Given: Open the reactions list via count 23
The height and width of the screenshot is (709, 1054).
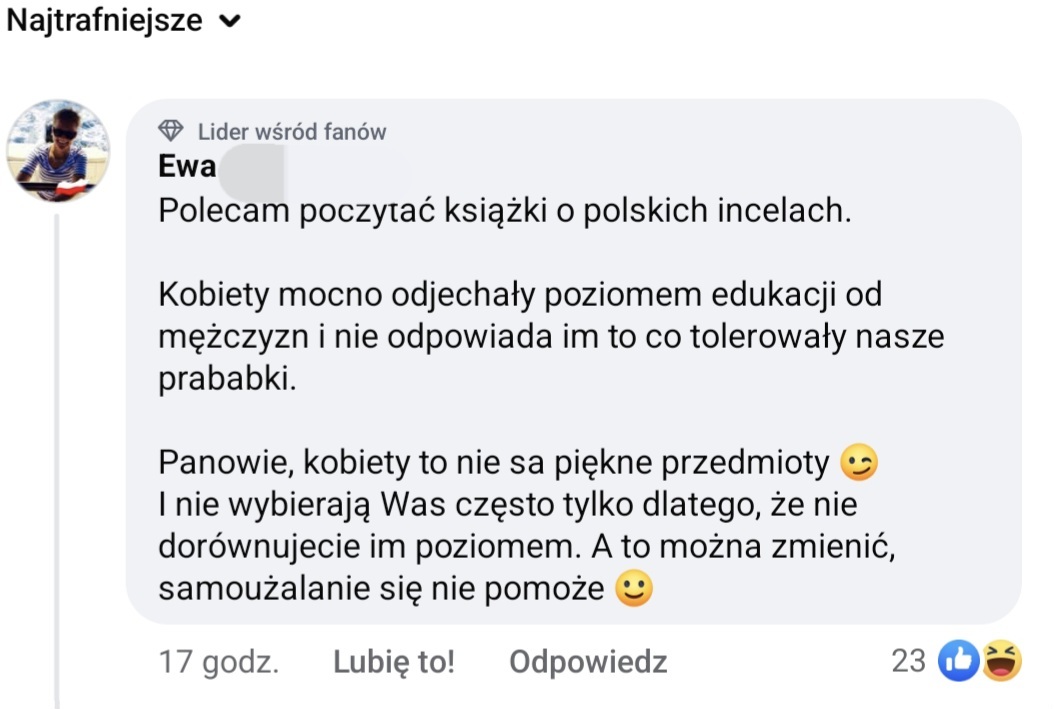Looking at the screenshot, I should [908, 660].
